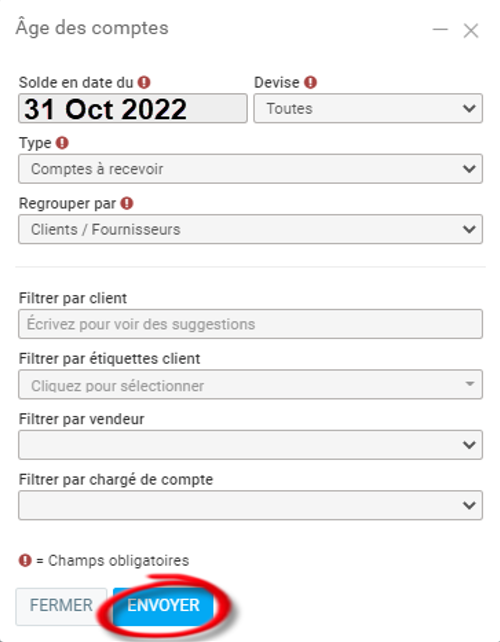
Task: Minimize the Âge des comptes dialog
Action: coord(440,29)
